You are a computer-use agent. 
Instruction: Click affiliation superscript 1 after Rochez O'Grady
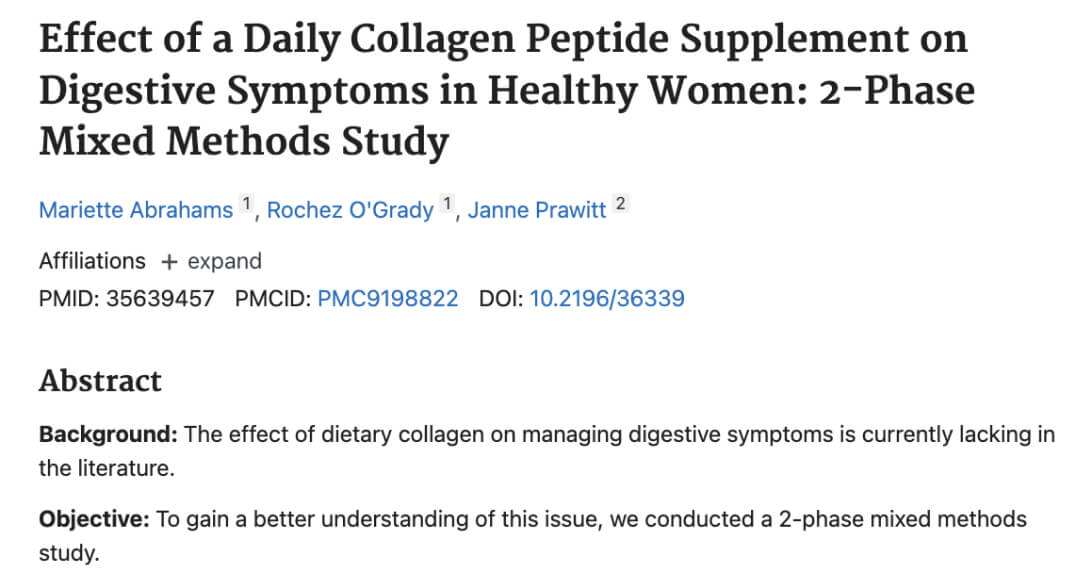449,206
